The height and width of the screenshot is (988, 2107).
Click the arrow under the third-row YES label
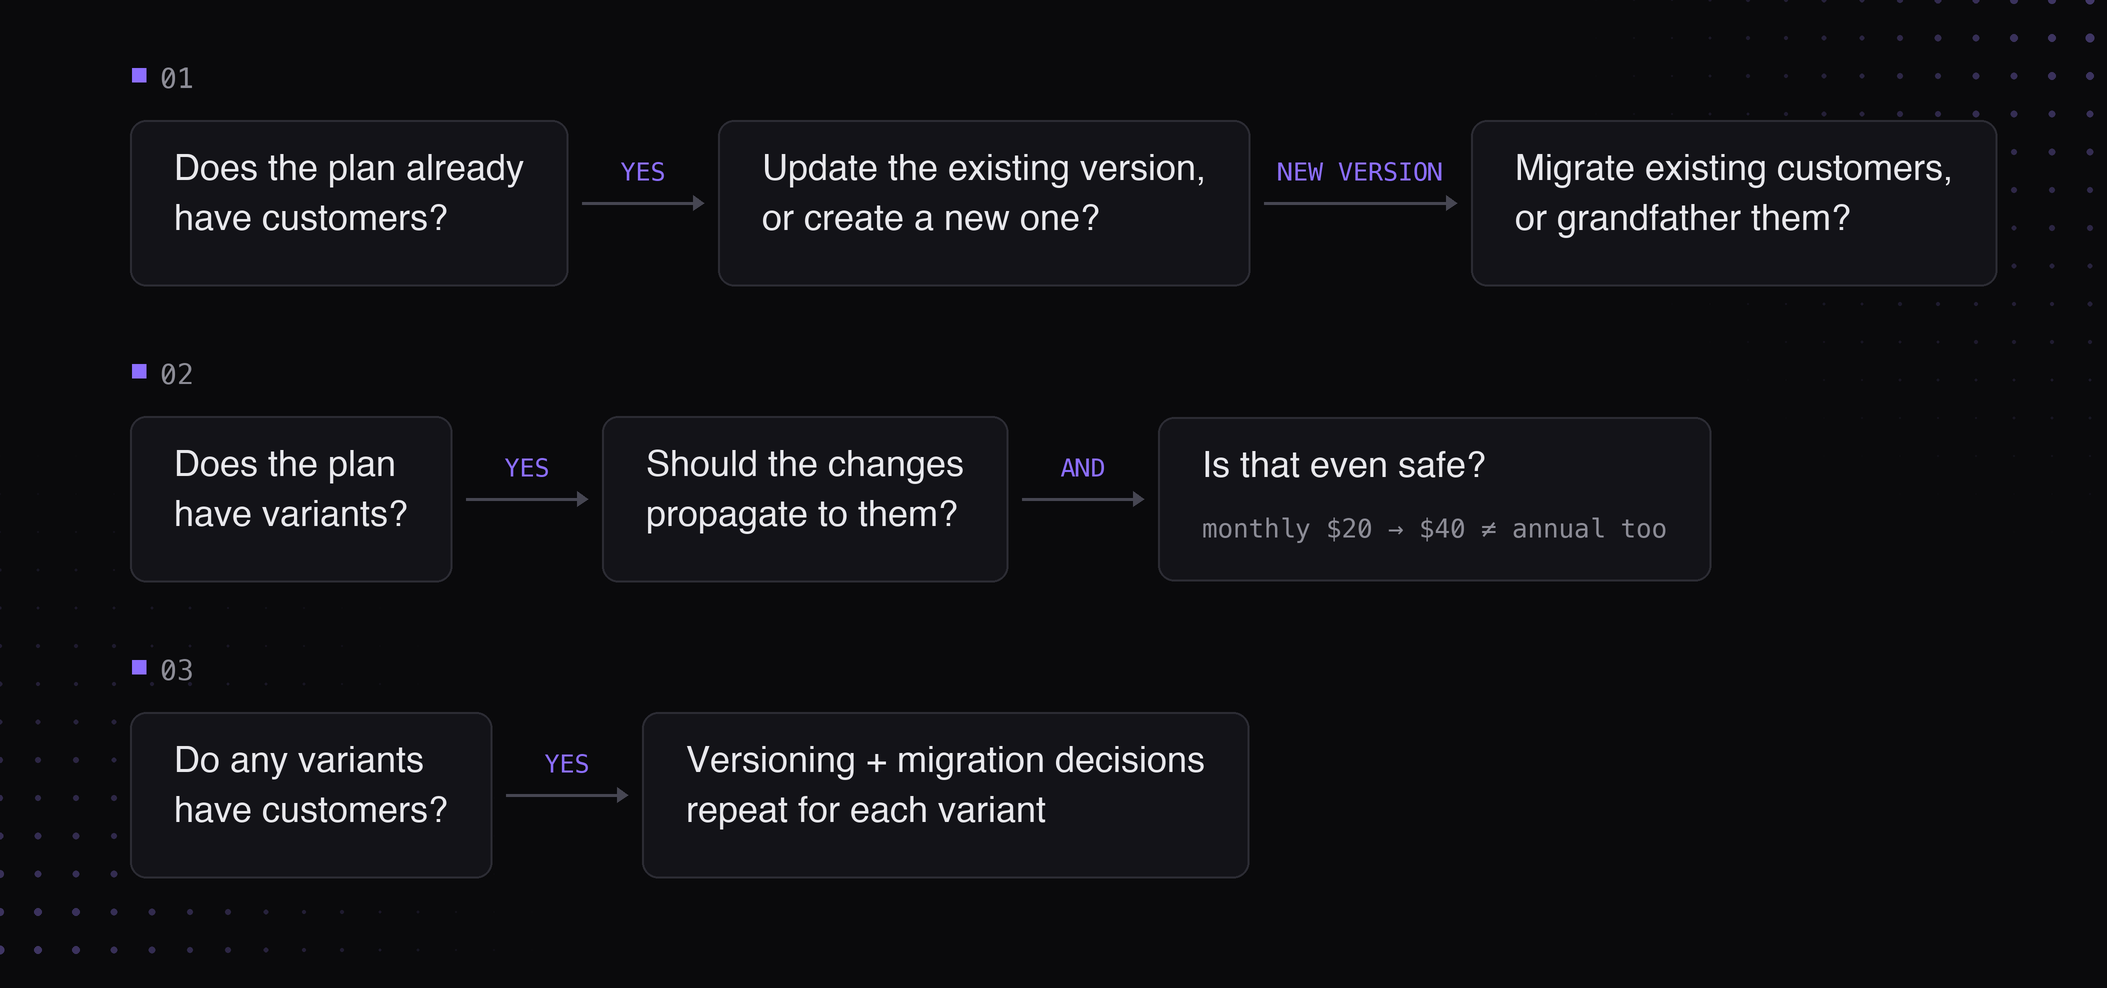pyautogui.click(x=567, y=795)
